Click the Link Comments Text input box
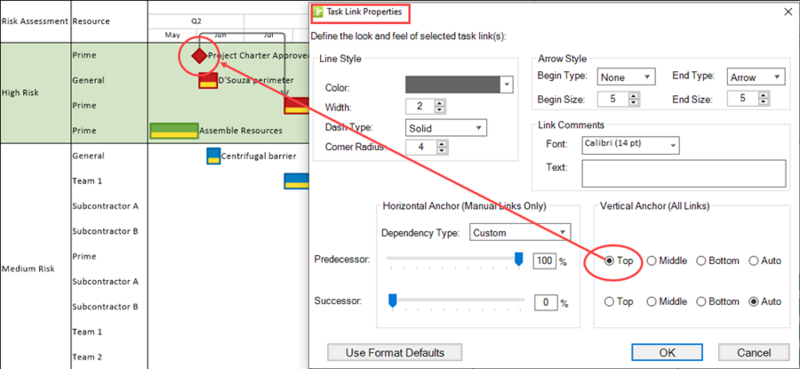 [684, 174]
